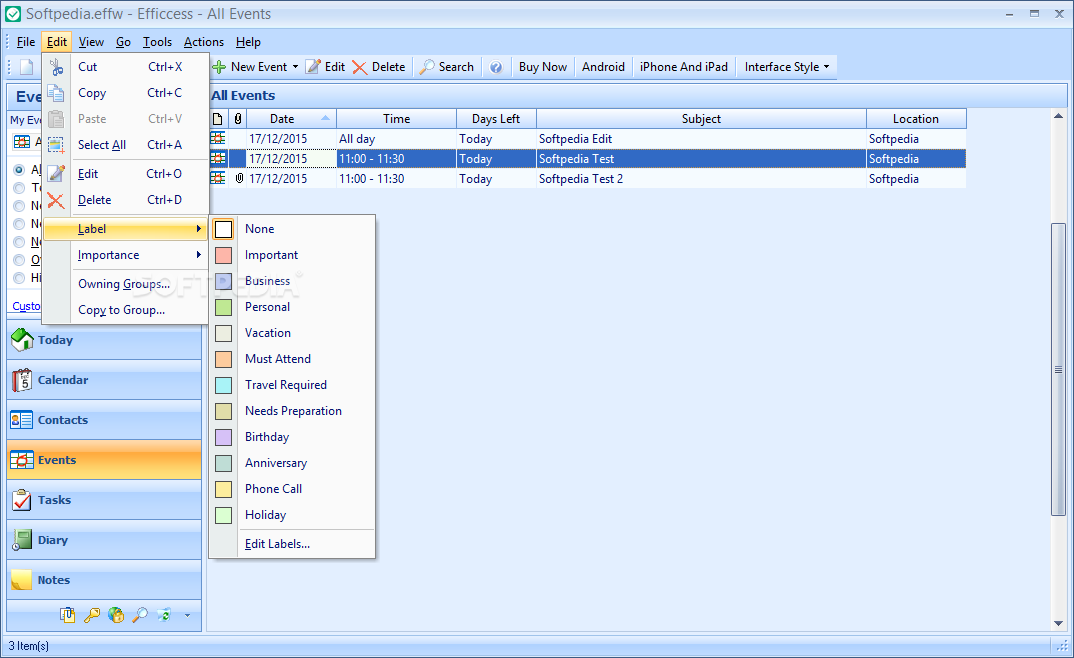Click the scrollbar down arrow
Viewport: 1074px width, 658px height.
(x=1058, y=623)
